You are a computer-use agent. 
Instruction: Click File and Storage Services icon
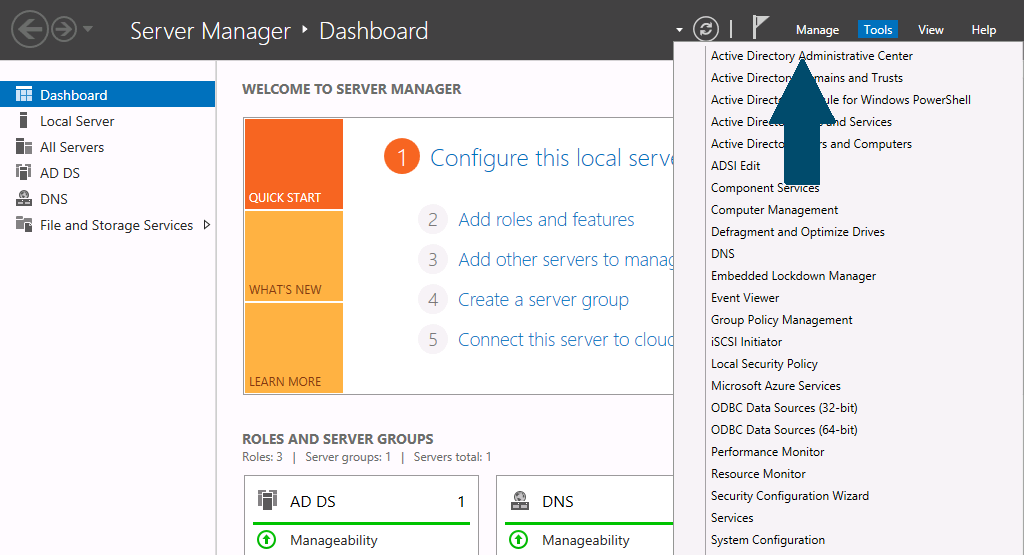(24, 224)
